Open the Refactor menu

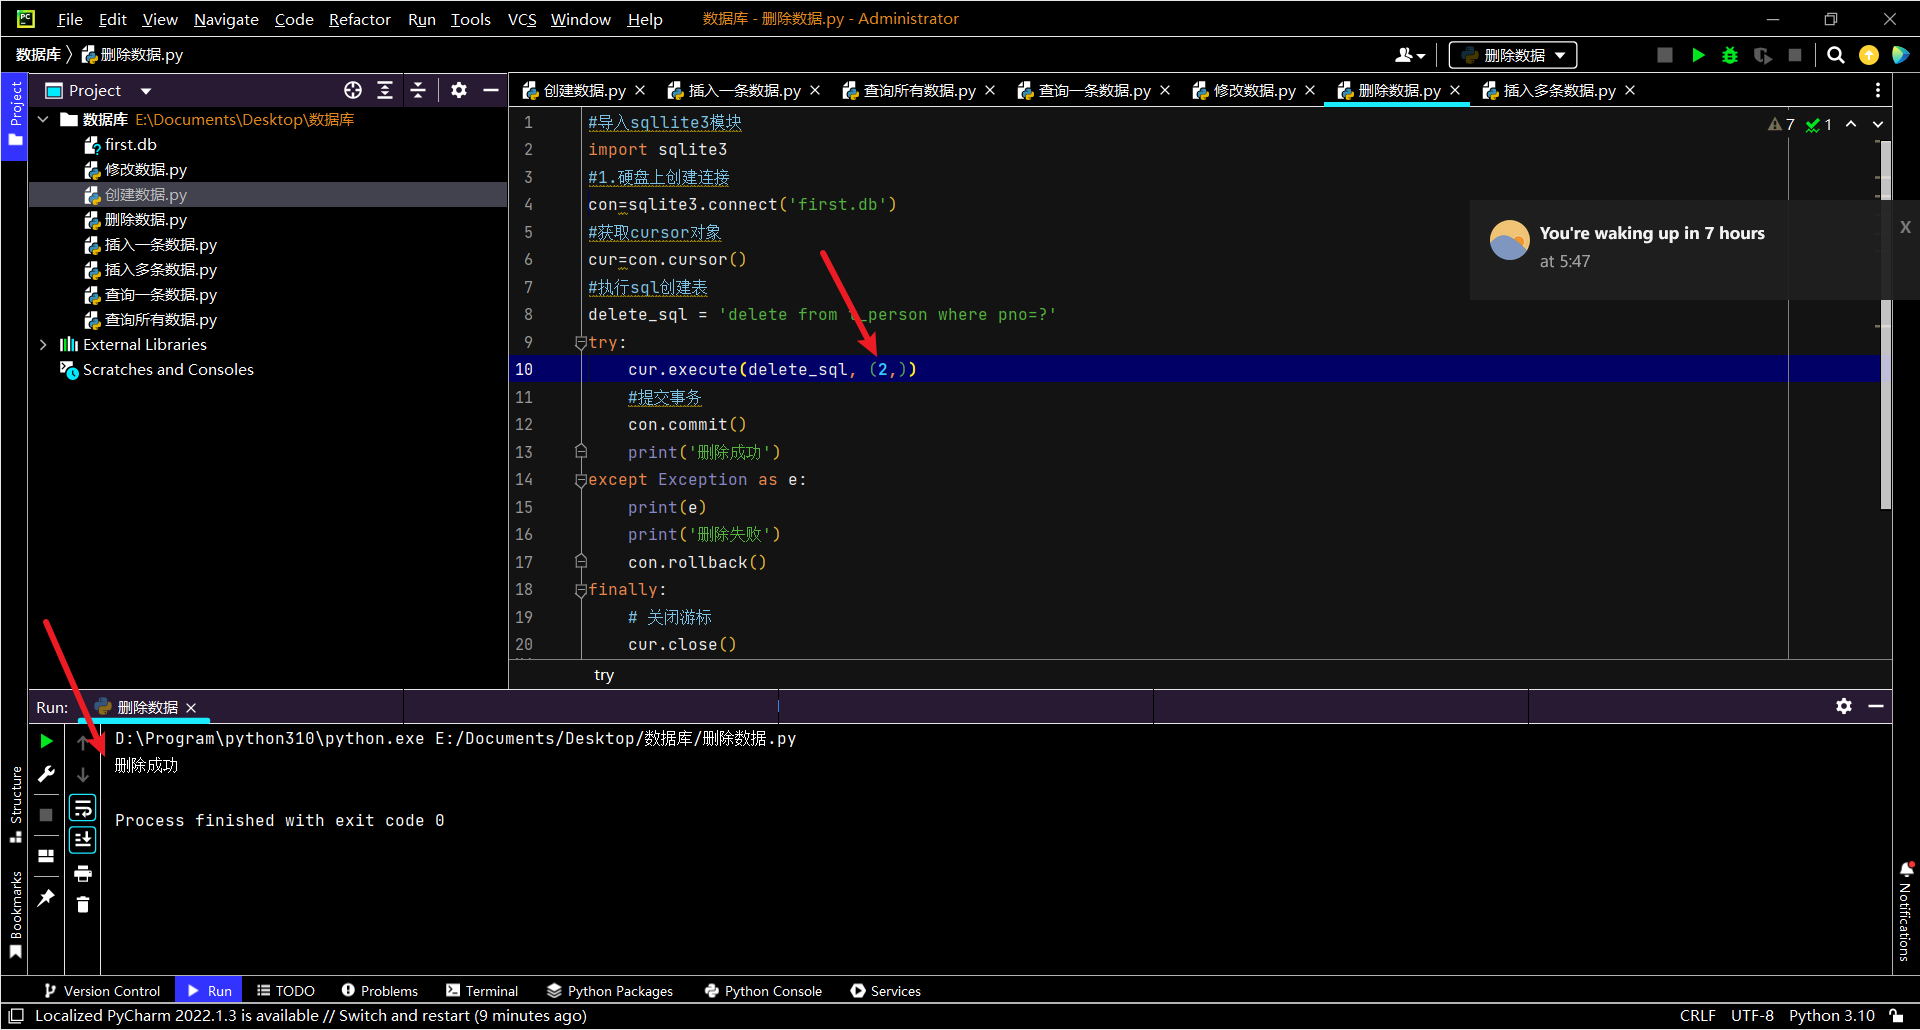pyautogui.click(x=359, y=19)
